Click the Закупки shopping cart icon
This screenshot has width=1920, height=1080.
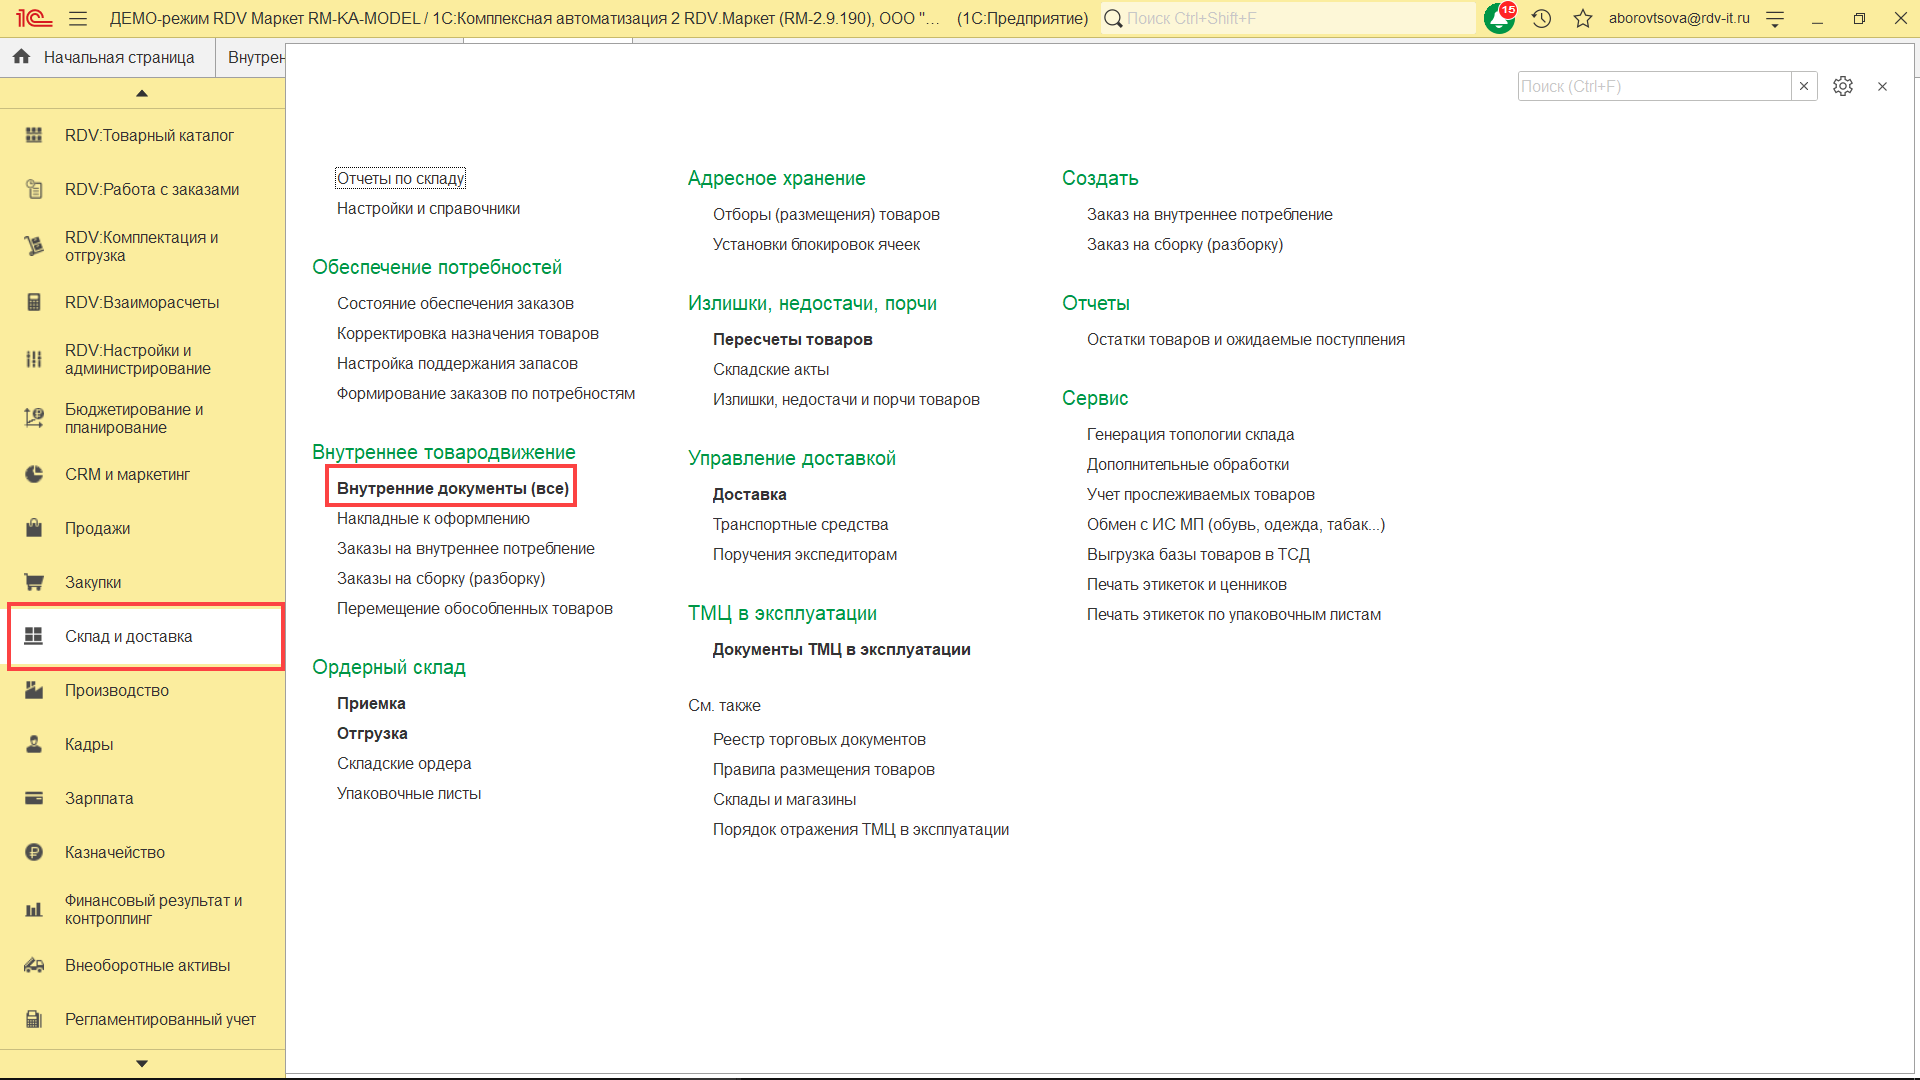click(34, 582)
